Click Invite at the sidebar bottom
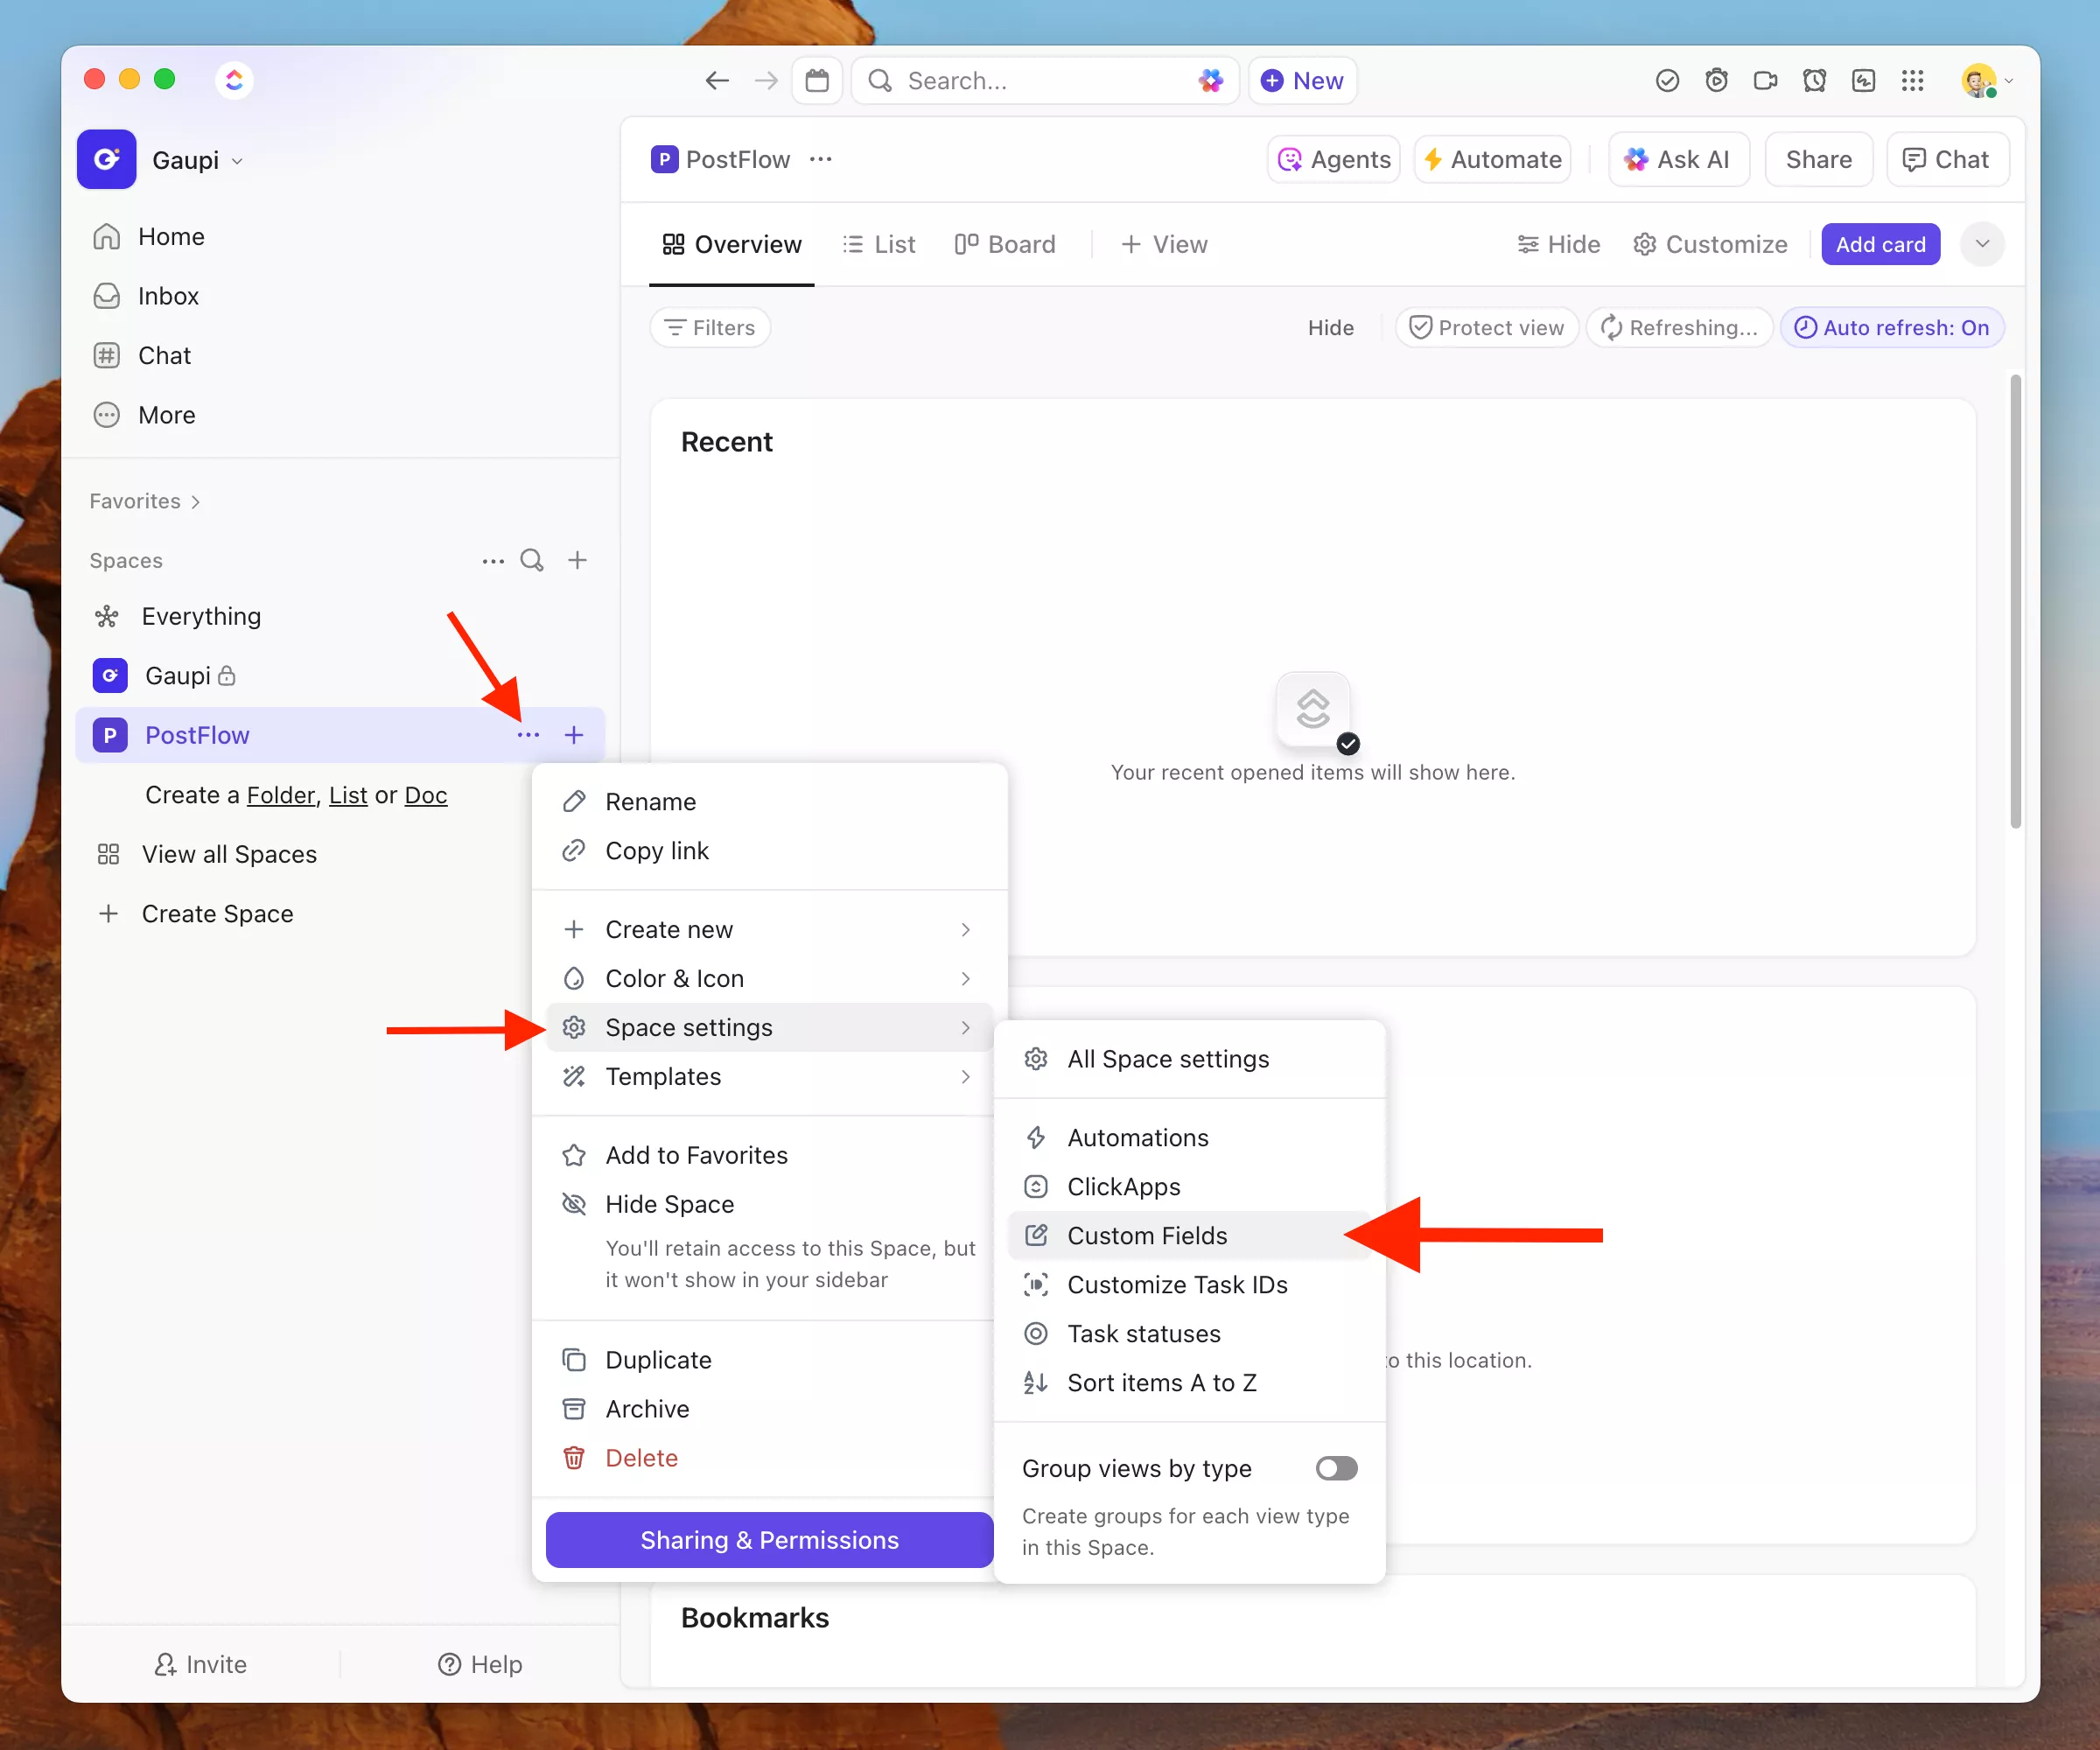This screenshot has height=1750, width=2100. pos(201,1664)
